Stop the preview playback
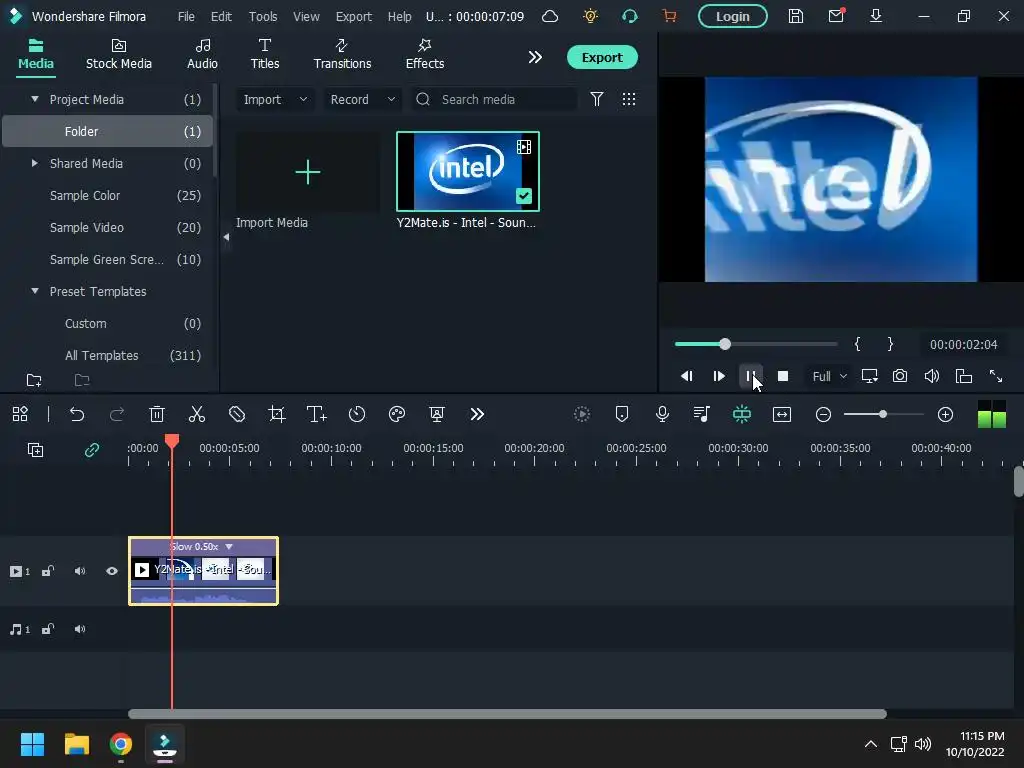The width and height of the screenshot is (1024, 768). 783,376
